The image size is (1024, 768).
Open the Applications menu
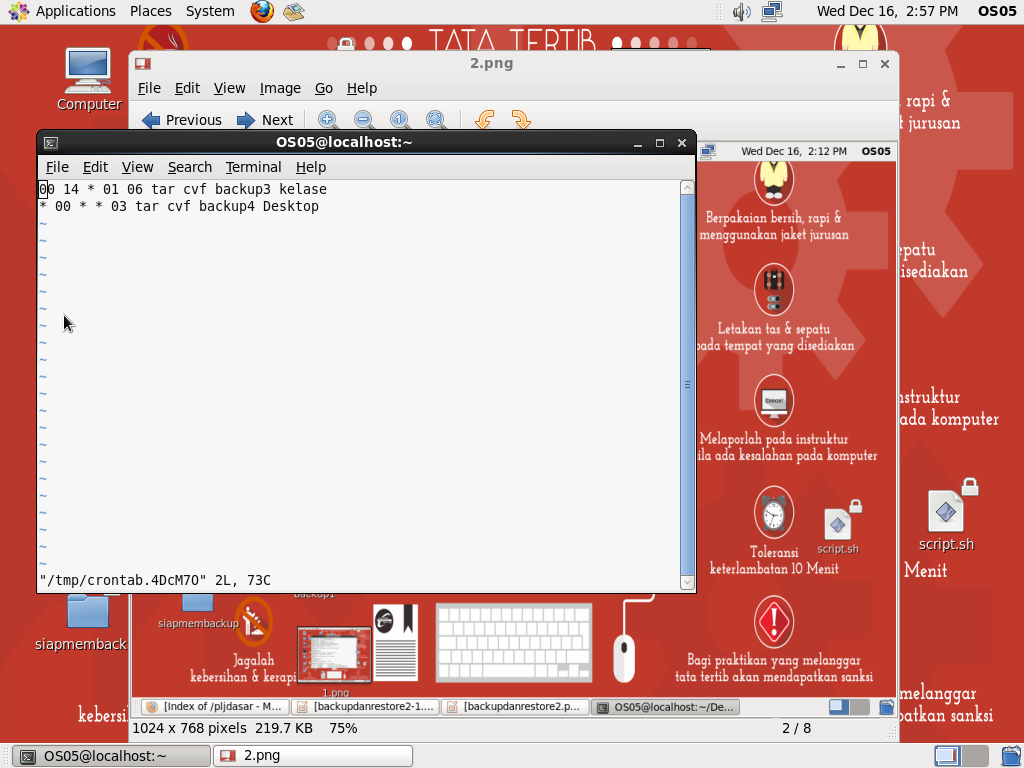[76, 11]
